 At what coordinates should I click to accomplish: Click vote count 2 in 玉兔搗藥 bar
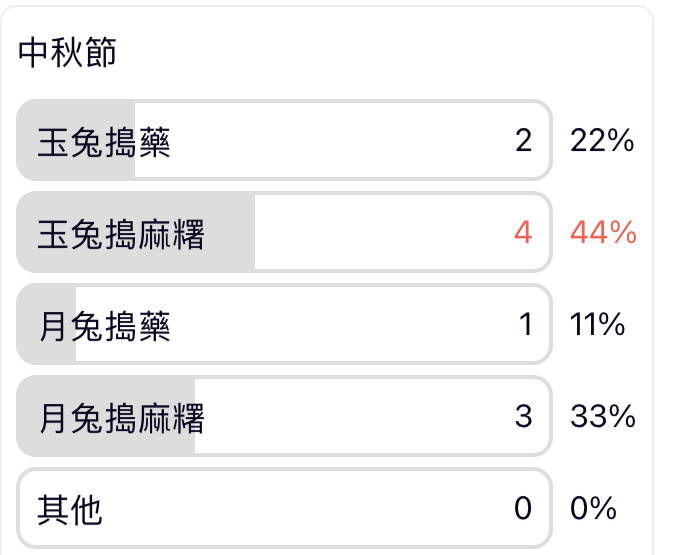coord(523,141)
